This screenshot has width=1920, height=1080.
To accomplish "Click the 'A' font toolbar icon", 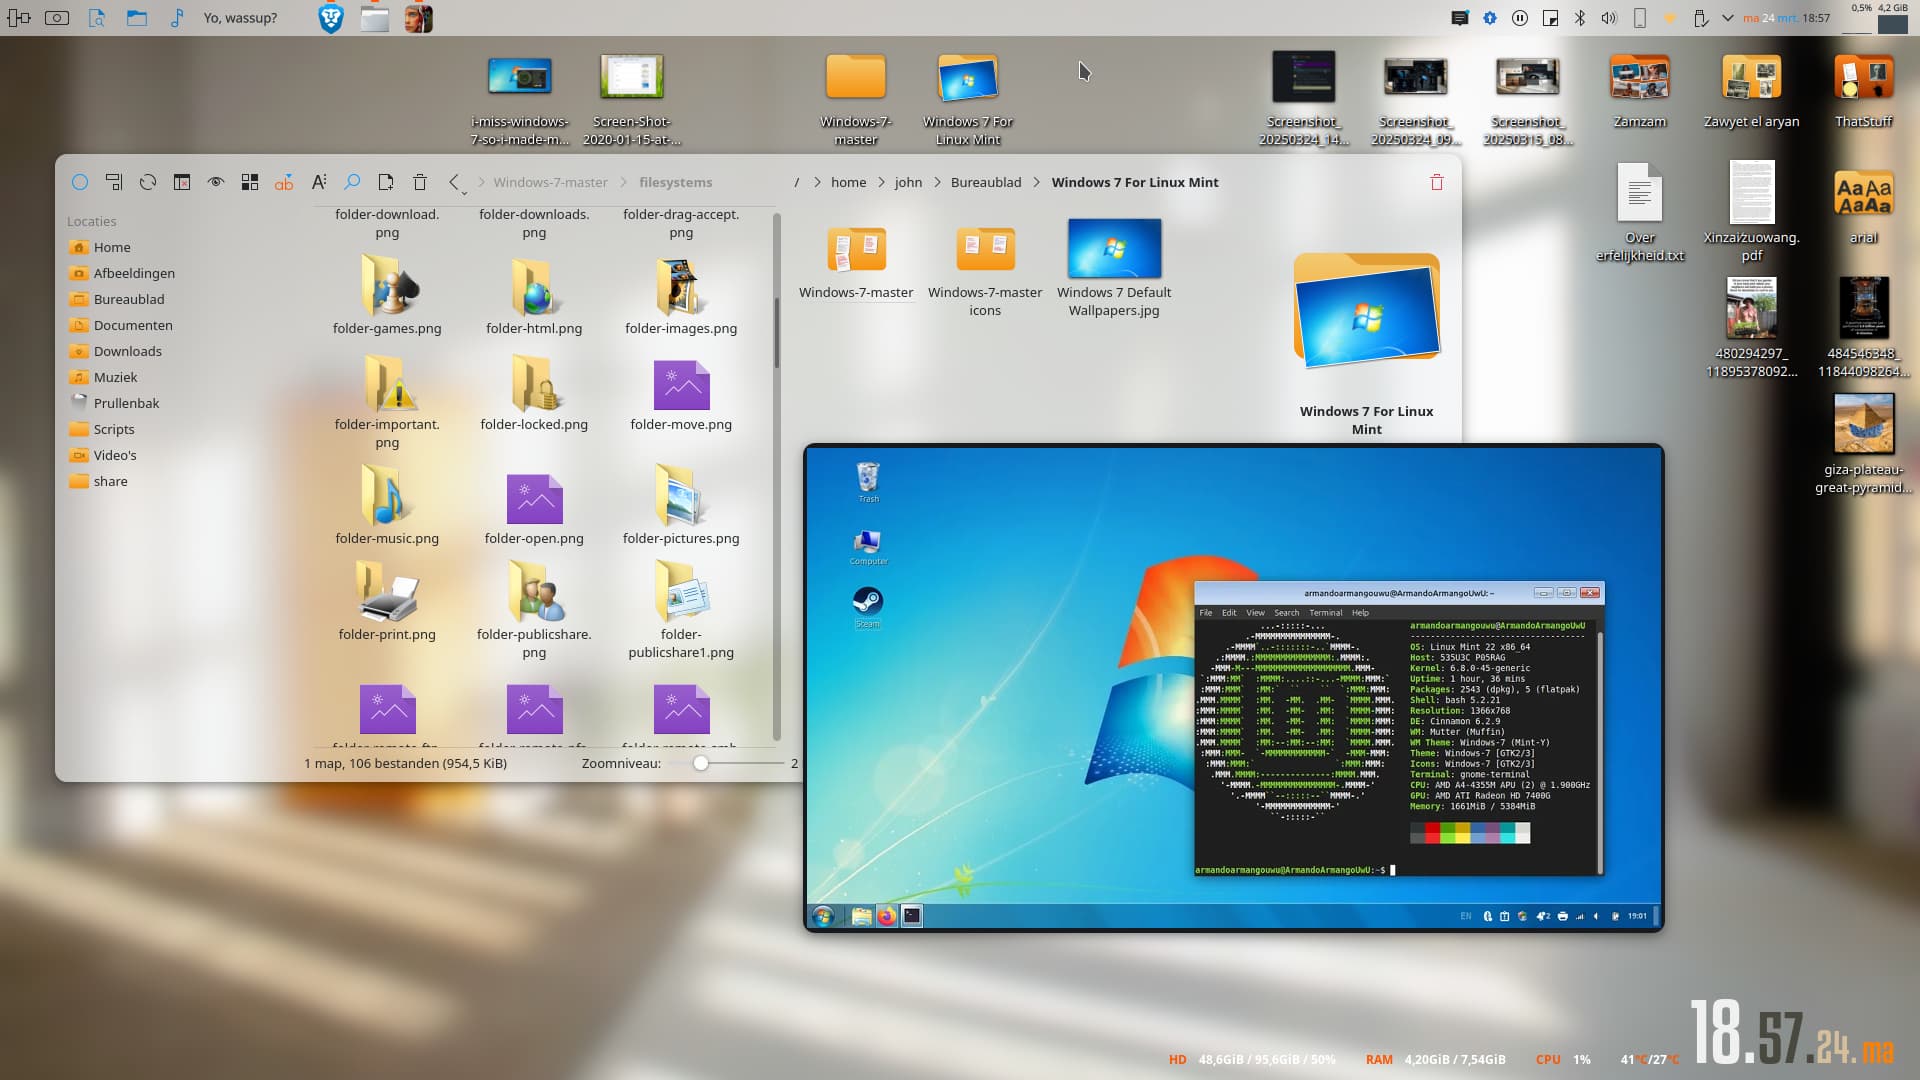I will [318, 182].
